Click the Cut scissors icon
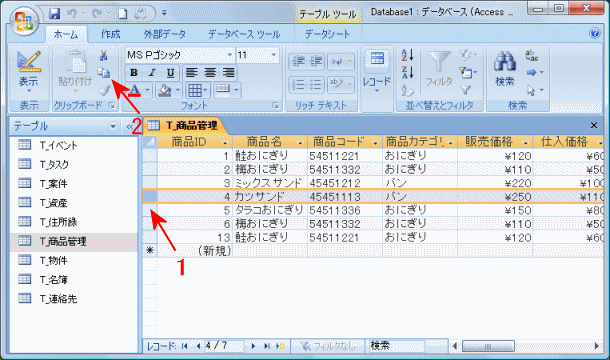 click(103, 55)
